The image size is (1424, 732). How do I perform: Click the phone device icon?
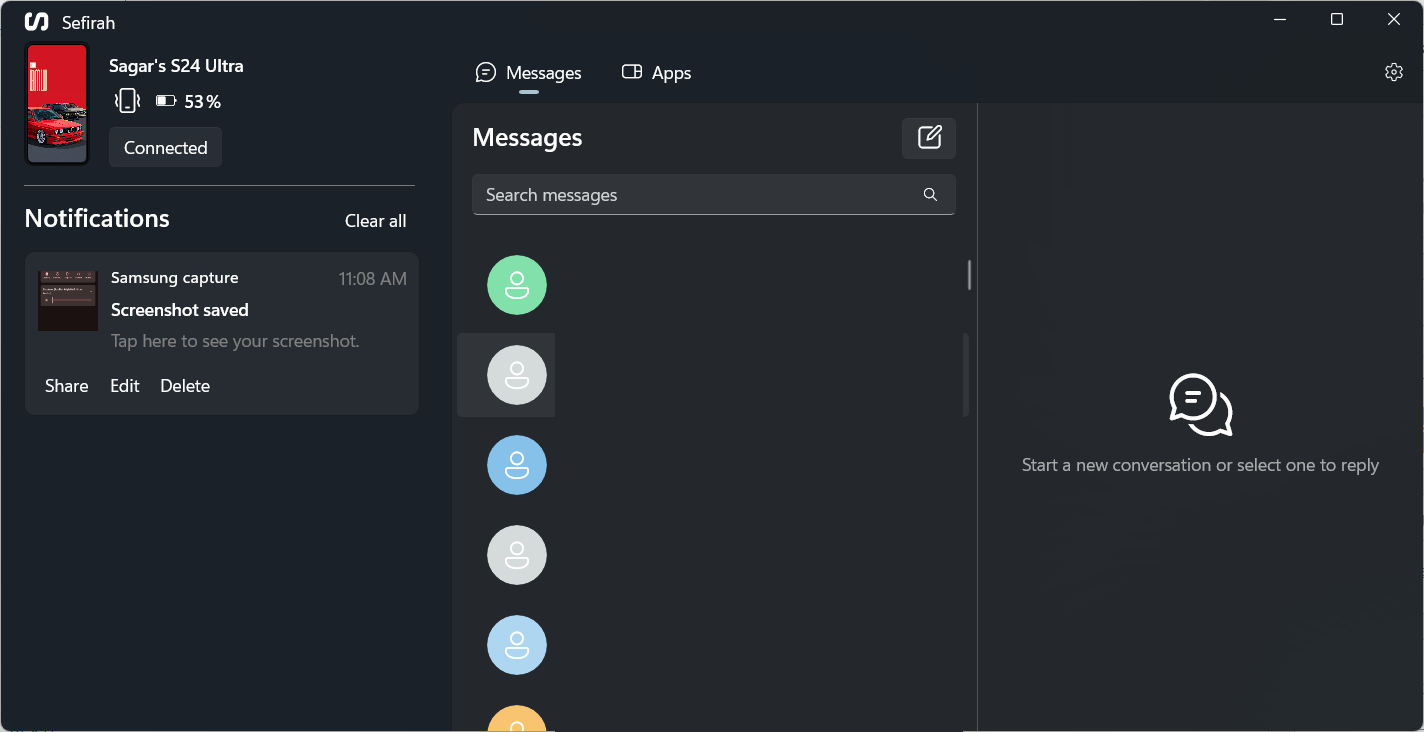pos(127,100)
